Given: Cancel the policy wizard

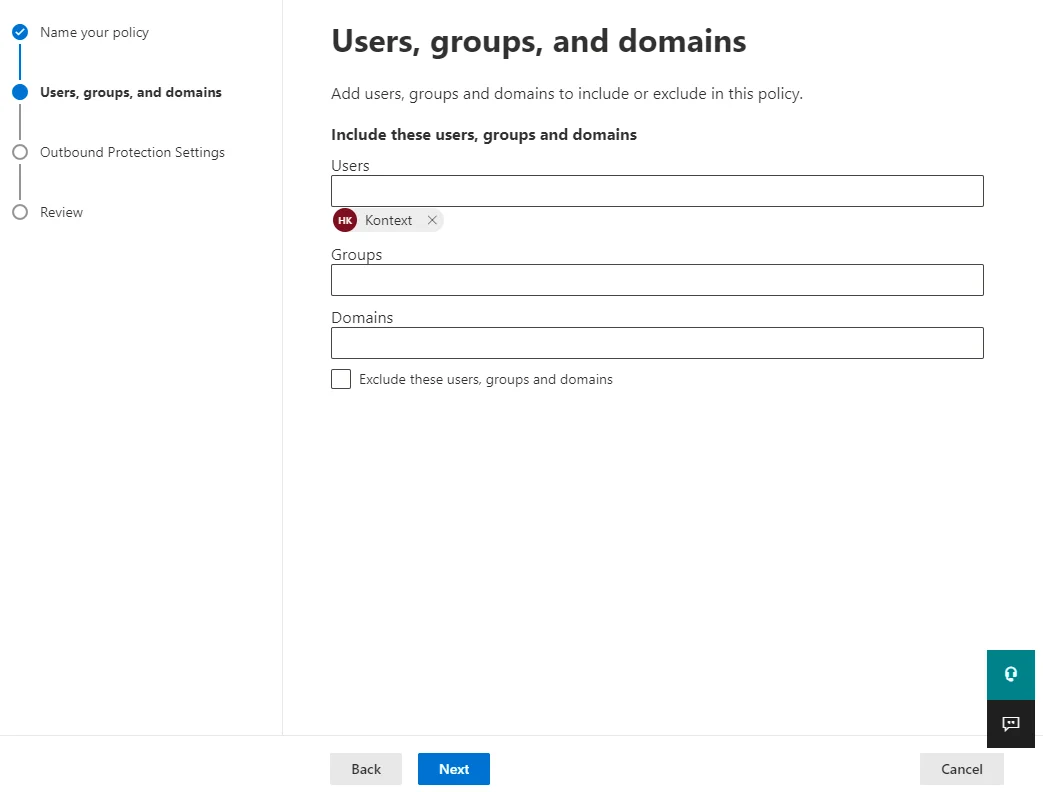Looking at the screenshot, I should (961, 769).
